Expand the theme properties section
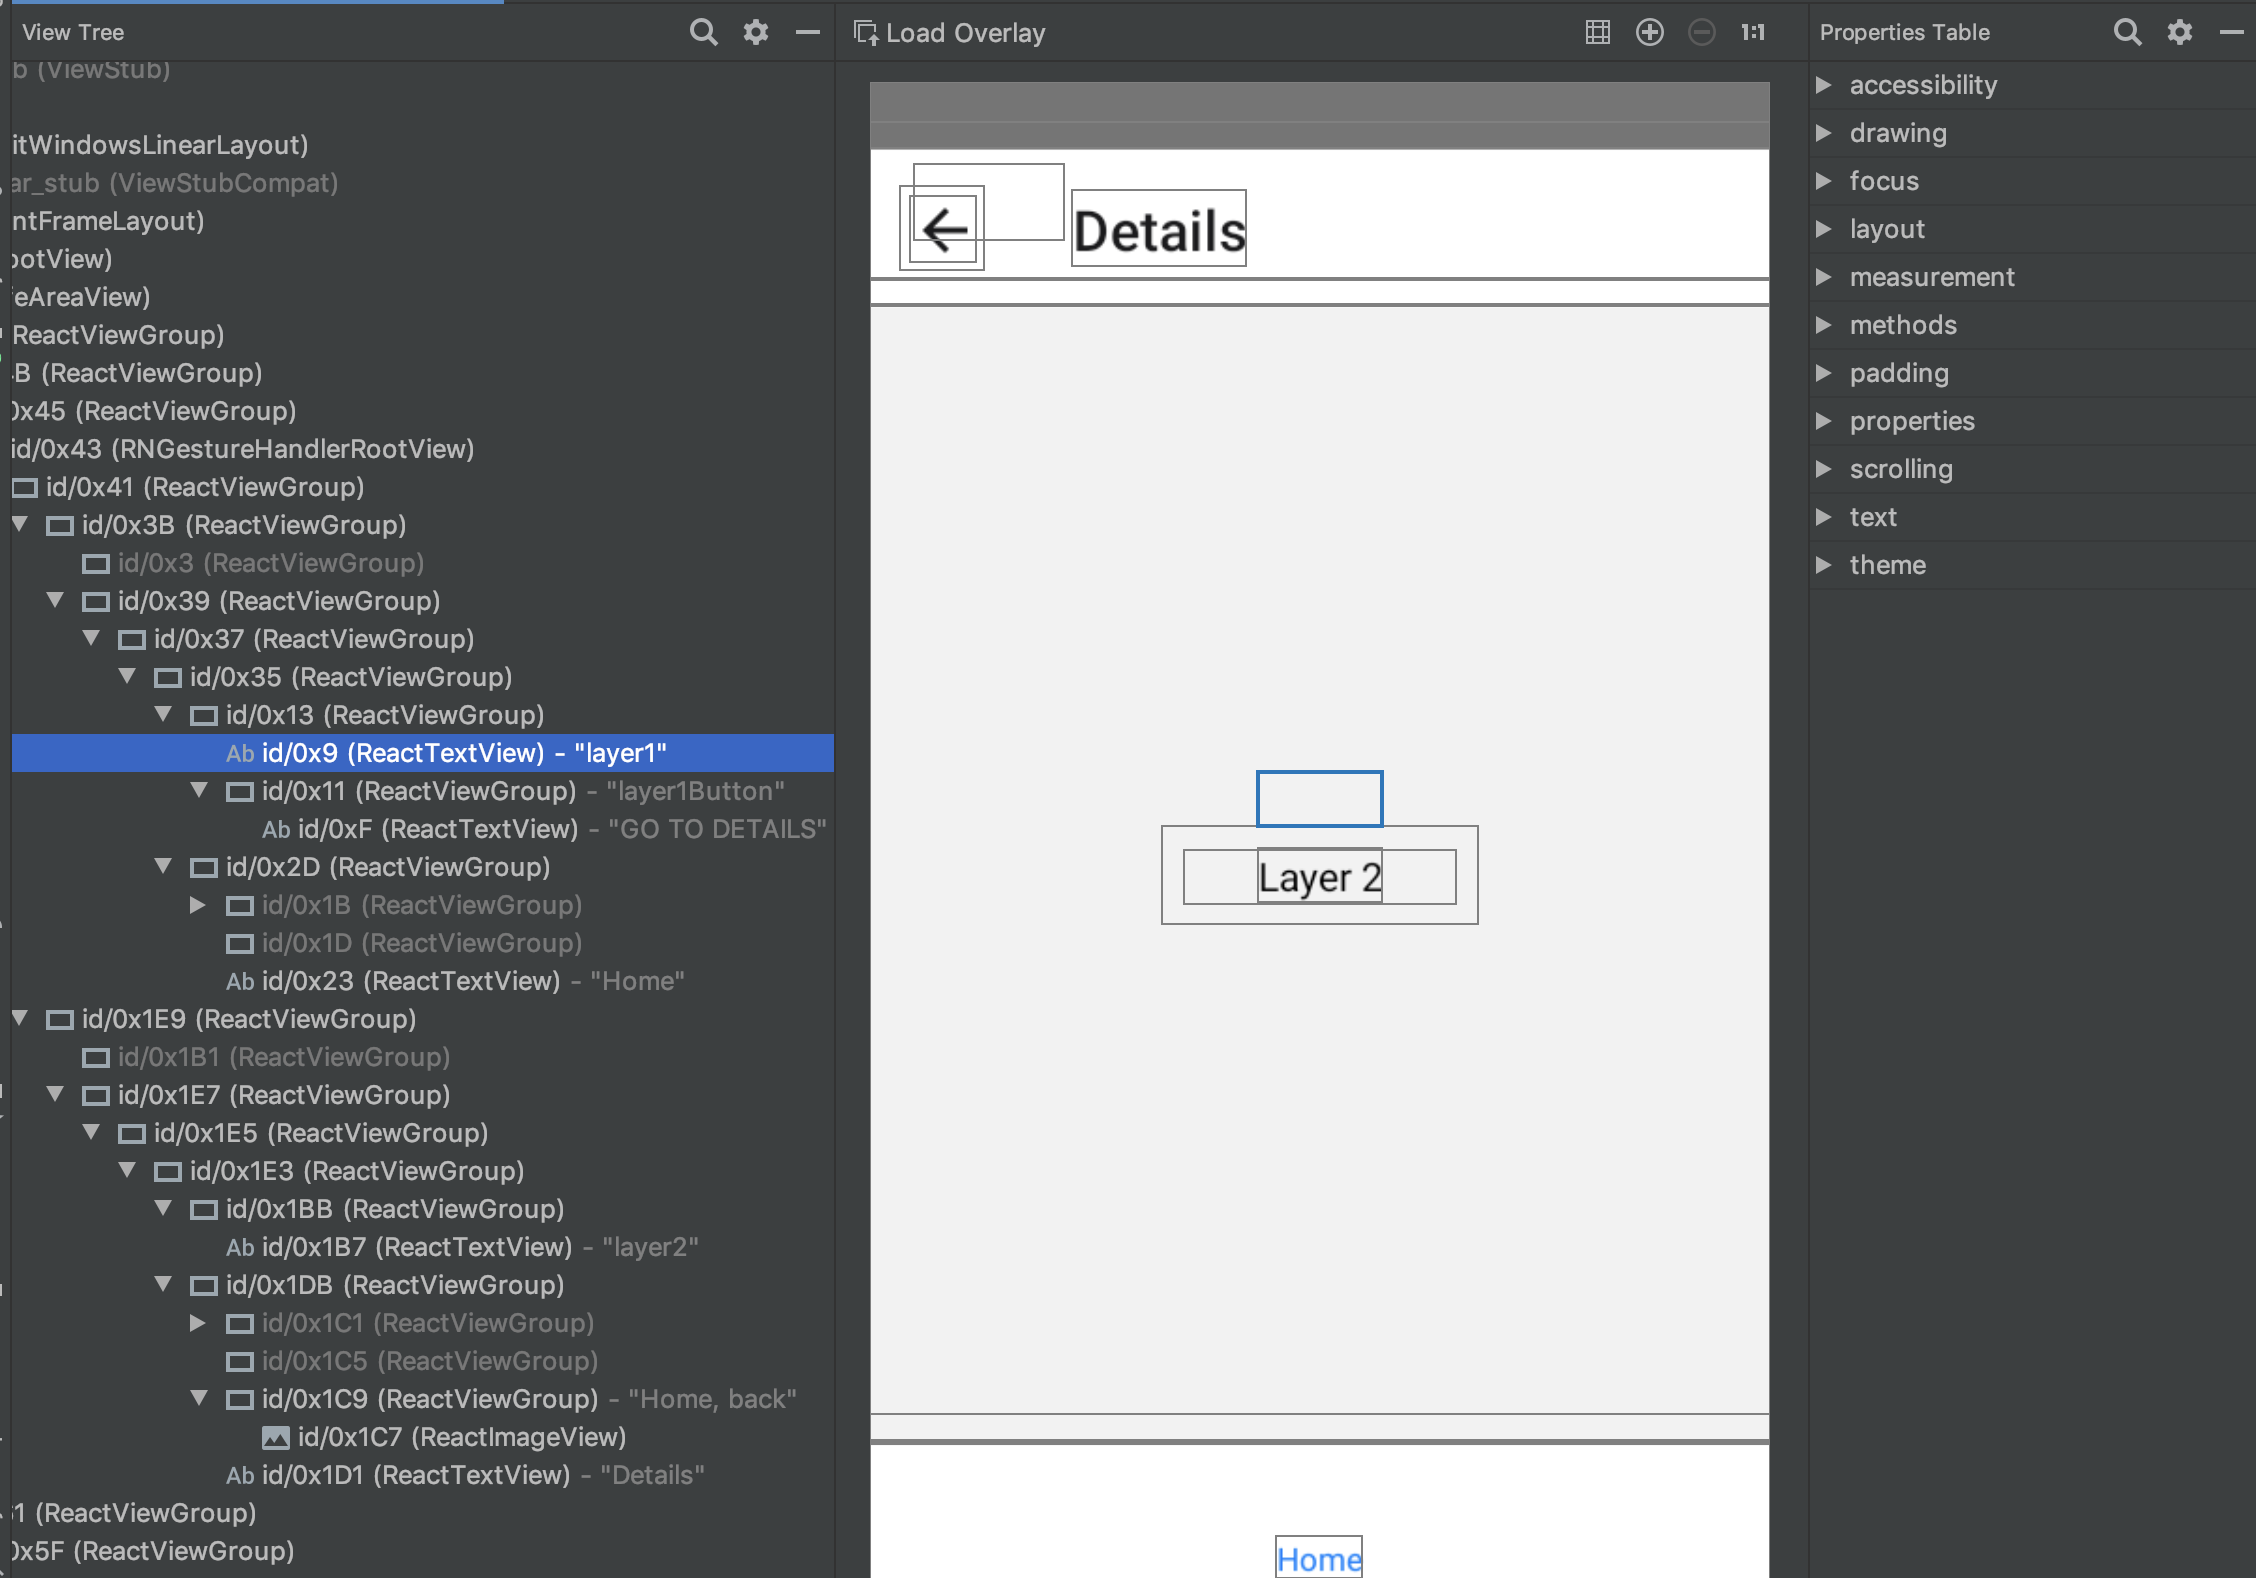Screen dimensions: 2256x1578 (x=1824, y=564)
